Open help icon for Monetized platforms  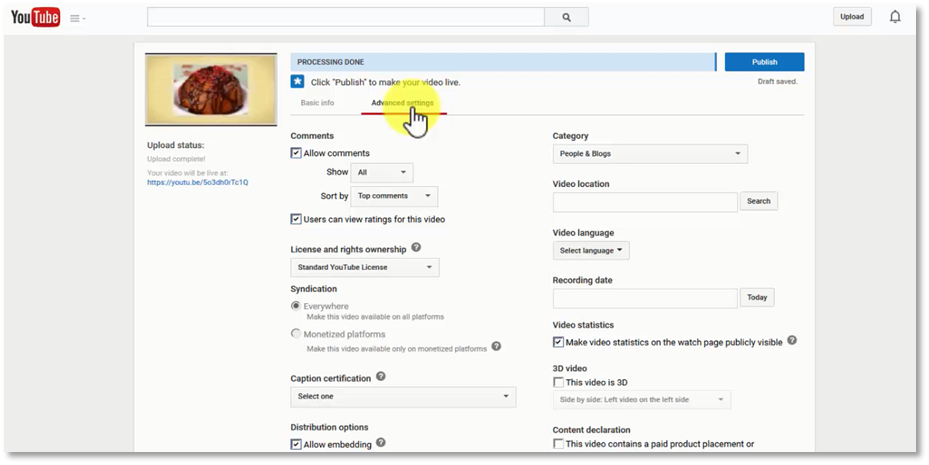click(496, 347)
